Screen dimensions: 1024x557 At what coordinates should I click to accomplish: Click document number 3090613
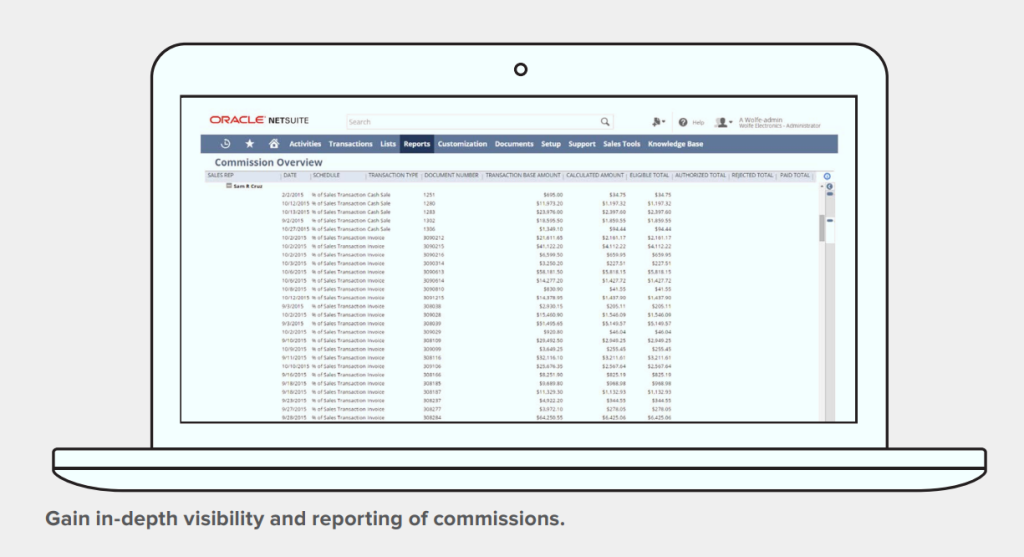[x=434, y=272]
